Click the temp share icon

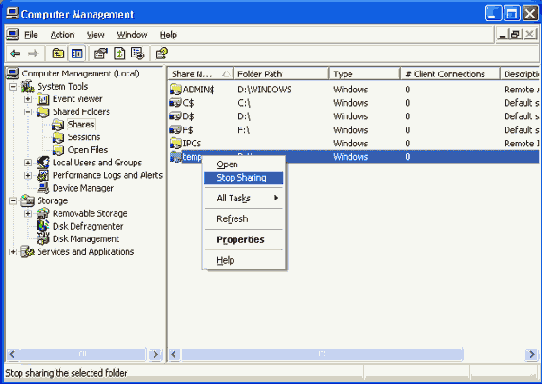176,157
